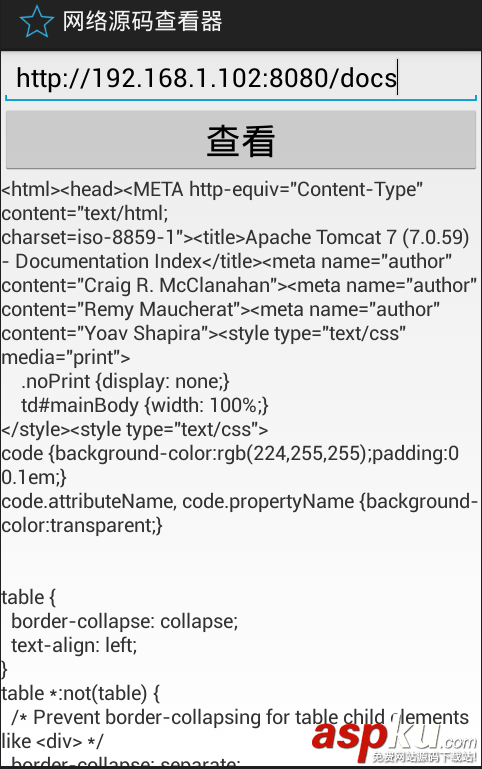Tap the Yoav Shapira content line

tap(203, 333)
